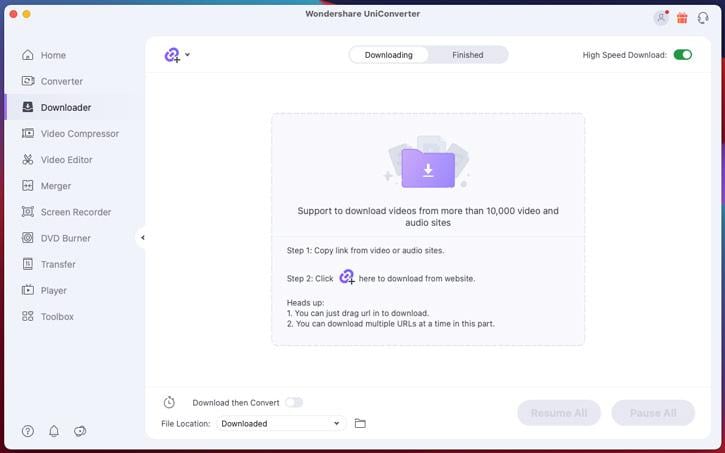Click the Video Compressor sidebar icon
Viewport: 725px width, 453px height.
point(28,133)
